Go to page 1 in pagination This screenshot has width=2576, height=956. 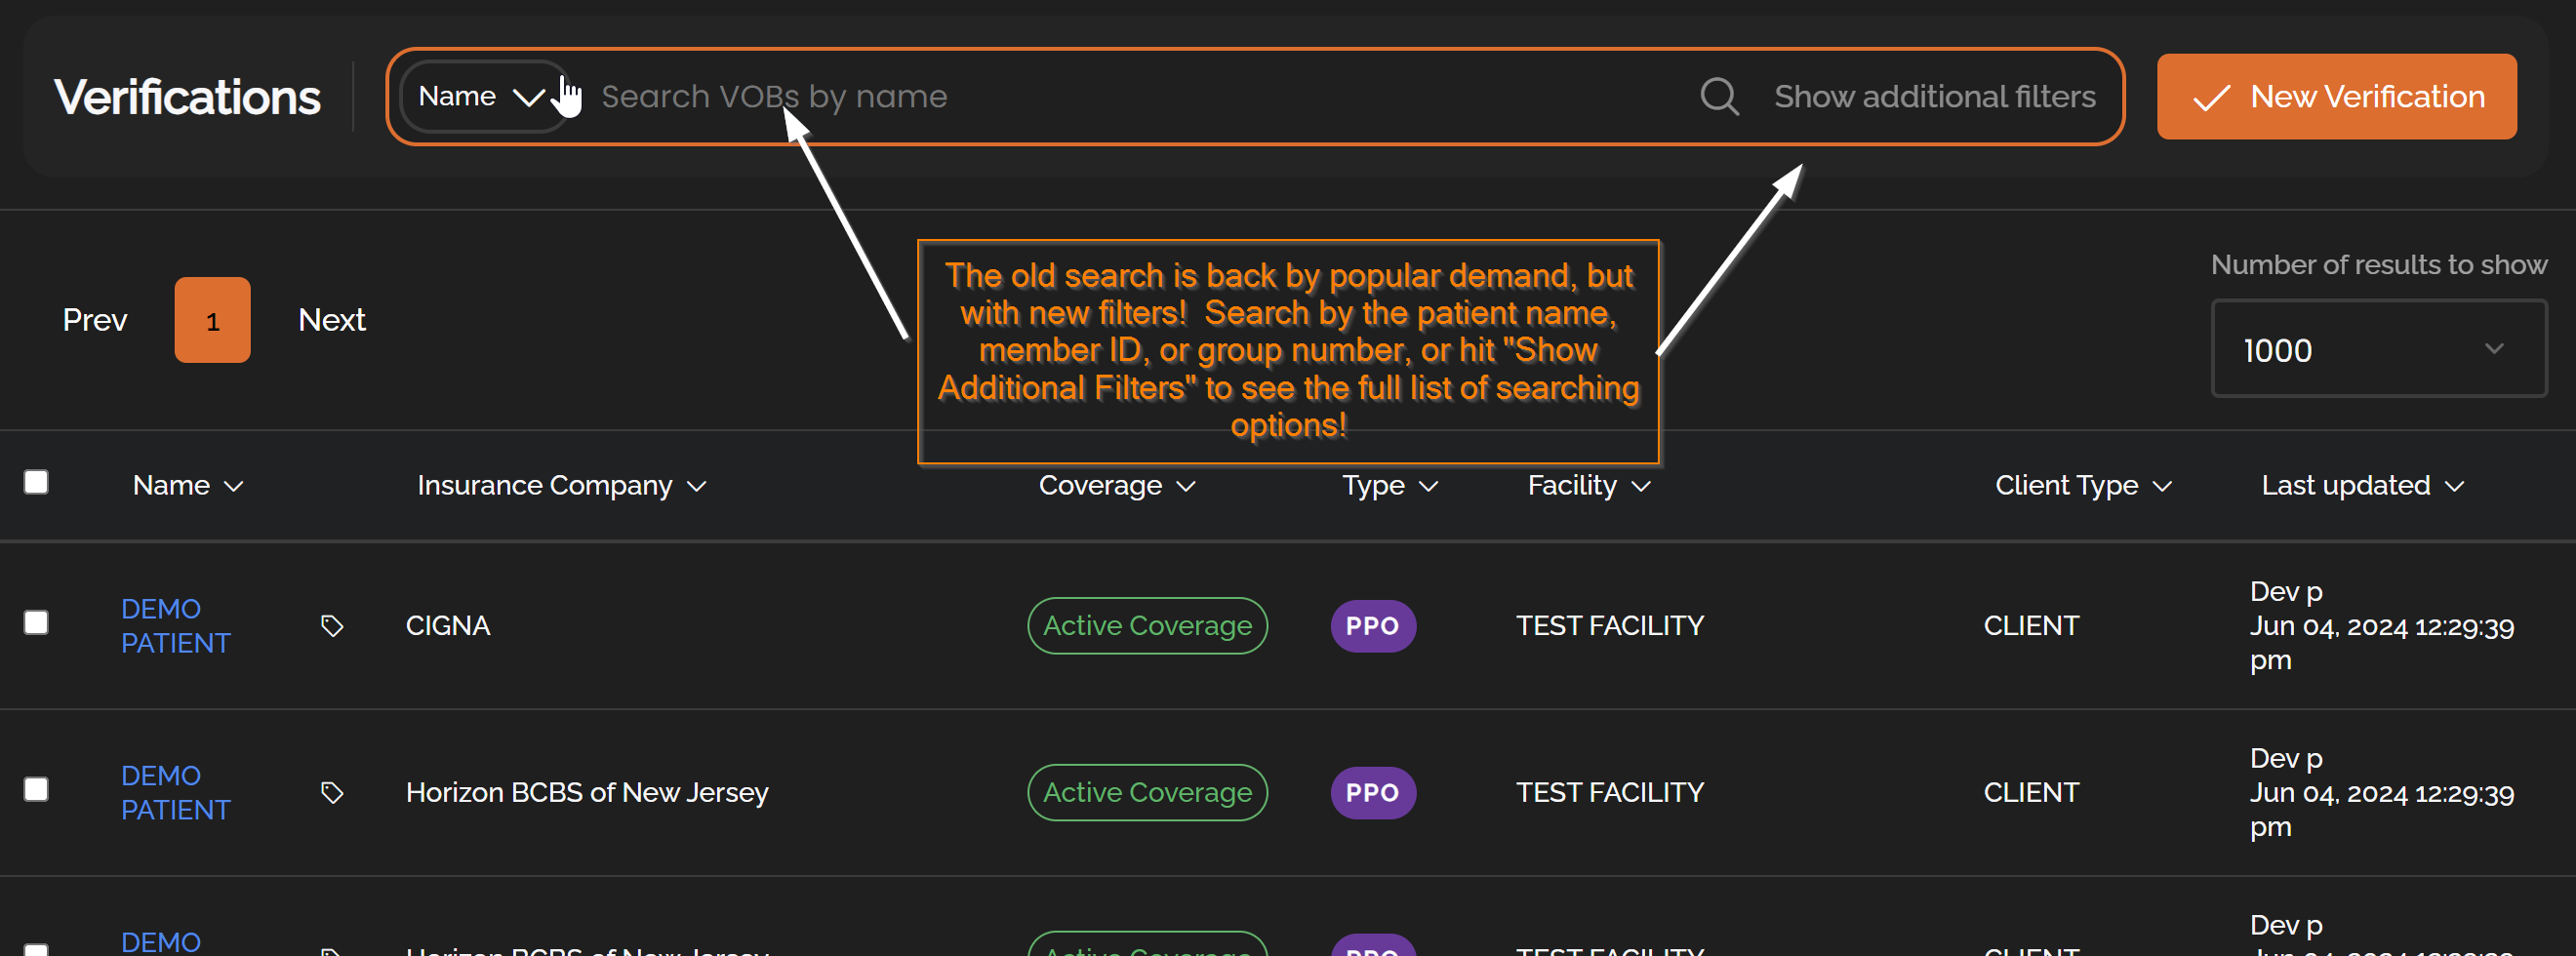point(212,320)
